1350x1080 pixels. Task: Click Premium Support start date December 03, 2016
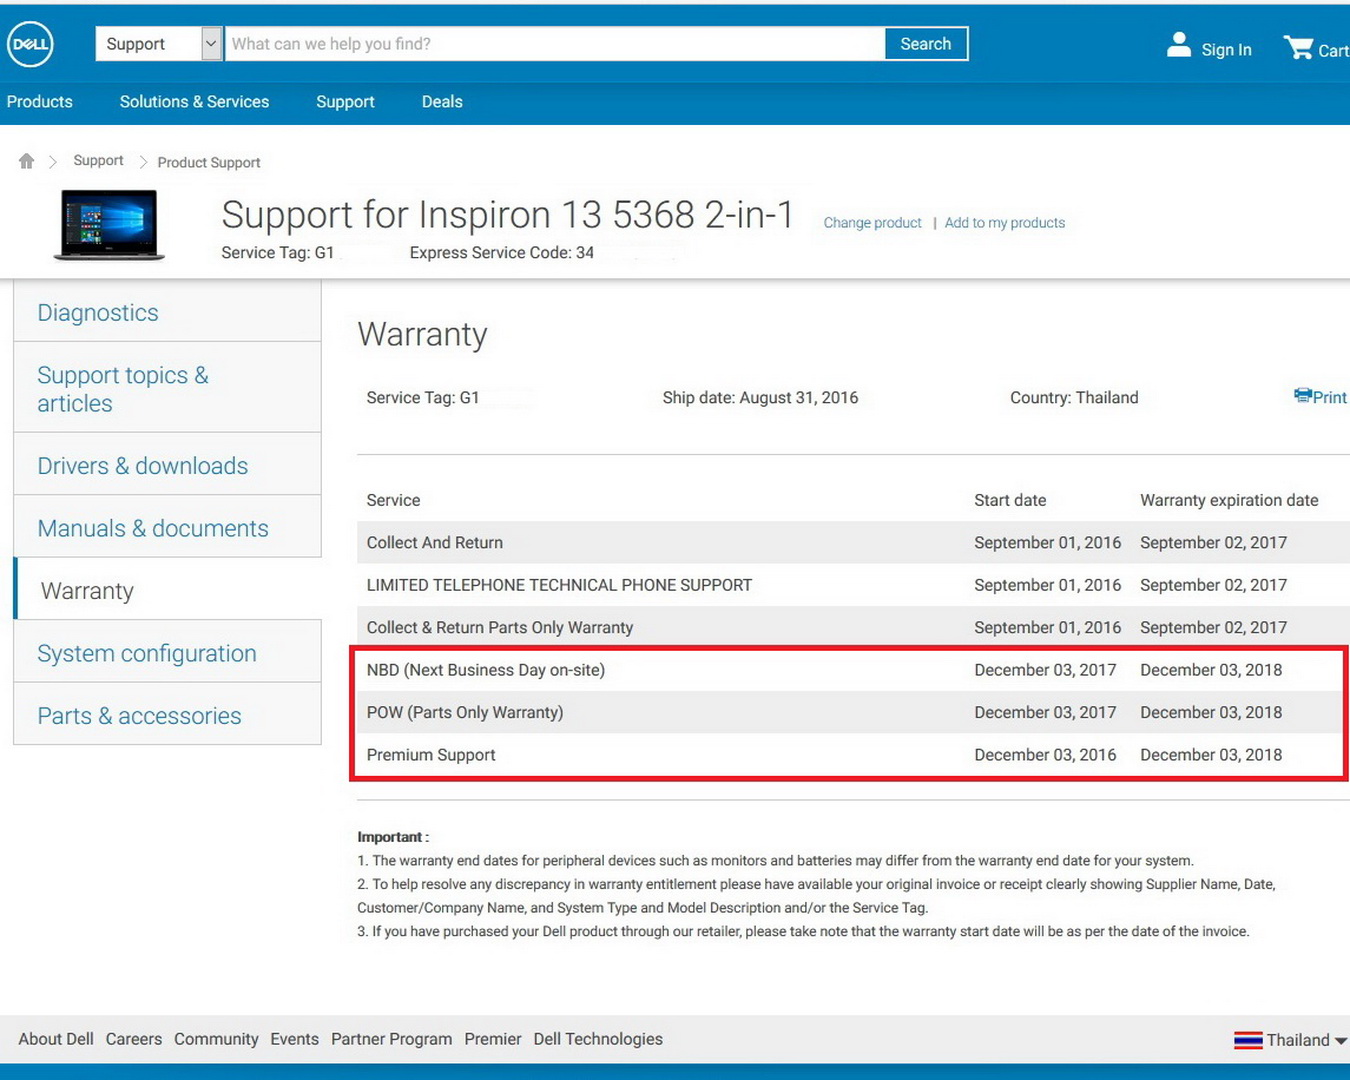tap(1045, 755)
